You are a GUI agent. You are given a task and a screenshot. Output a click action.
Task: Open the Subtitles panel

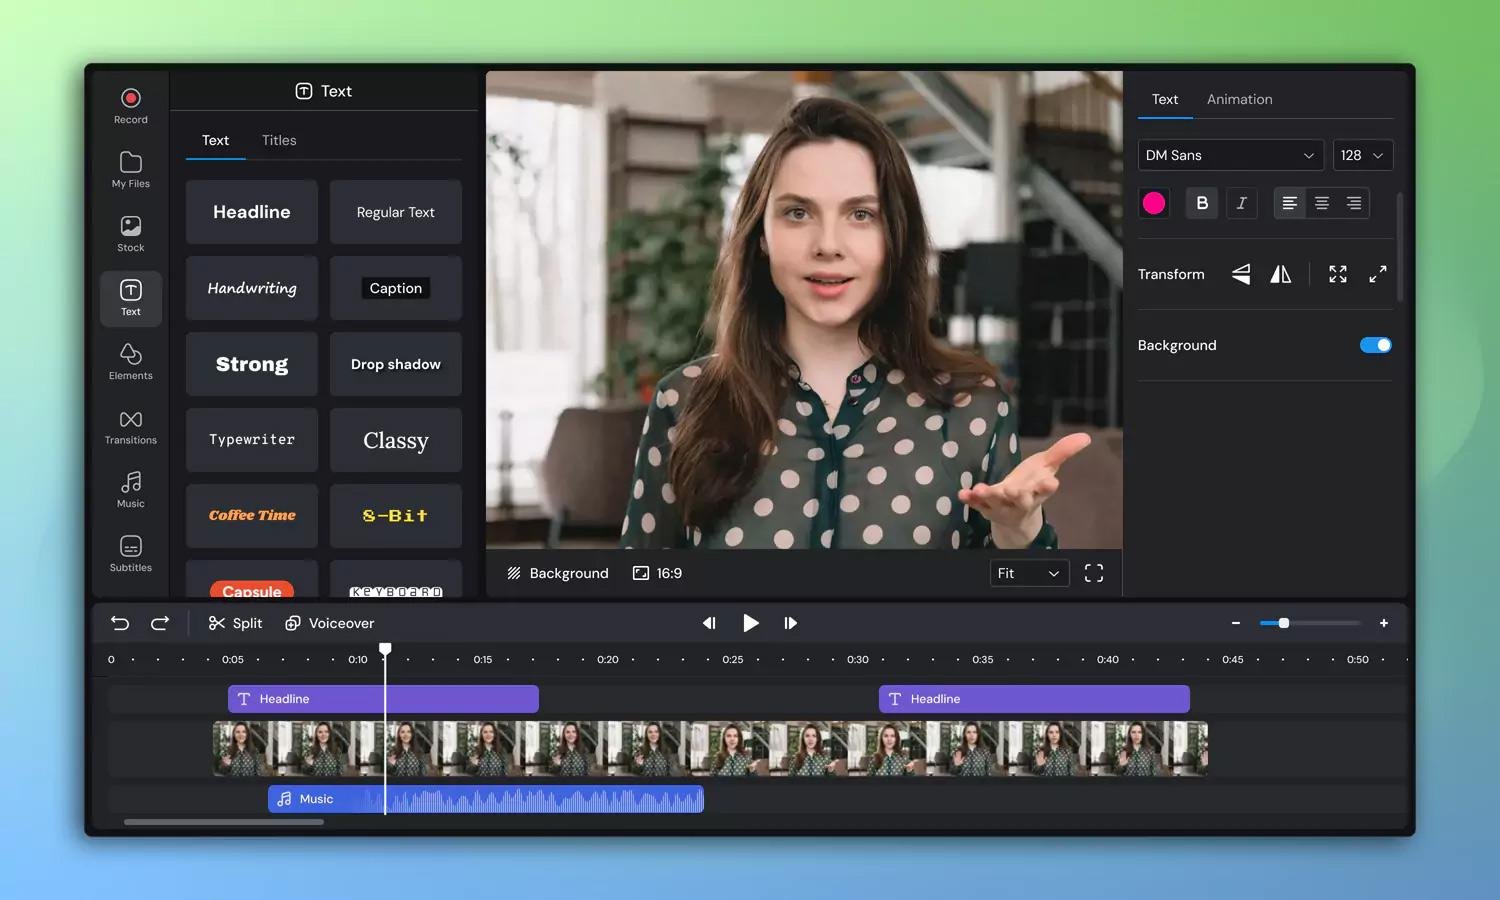pyautogui.click(x=131, y=554)
